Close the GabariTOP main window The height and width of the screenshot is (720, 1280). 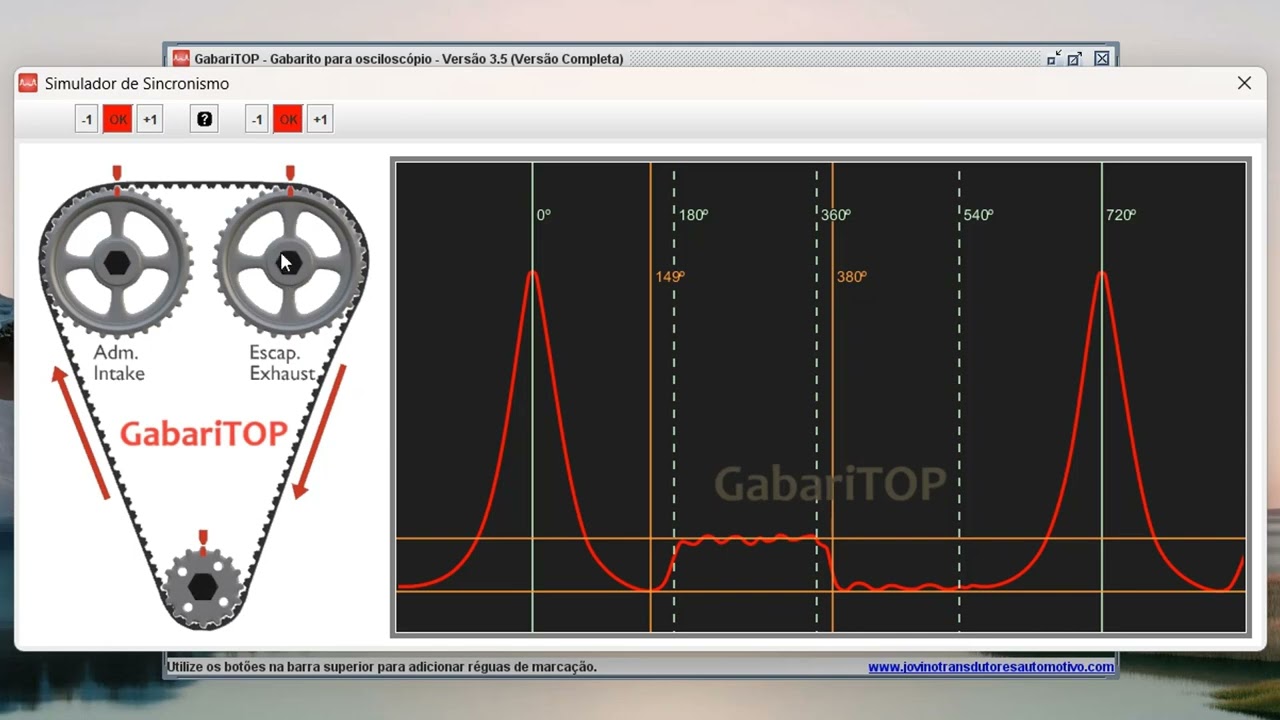[x=1101, y=58]
